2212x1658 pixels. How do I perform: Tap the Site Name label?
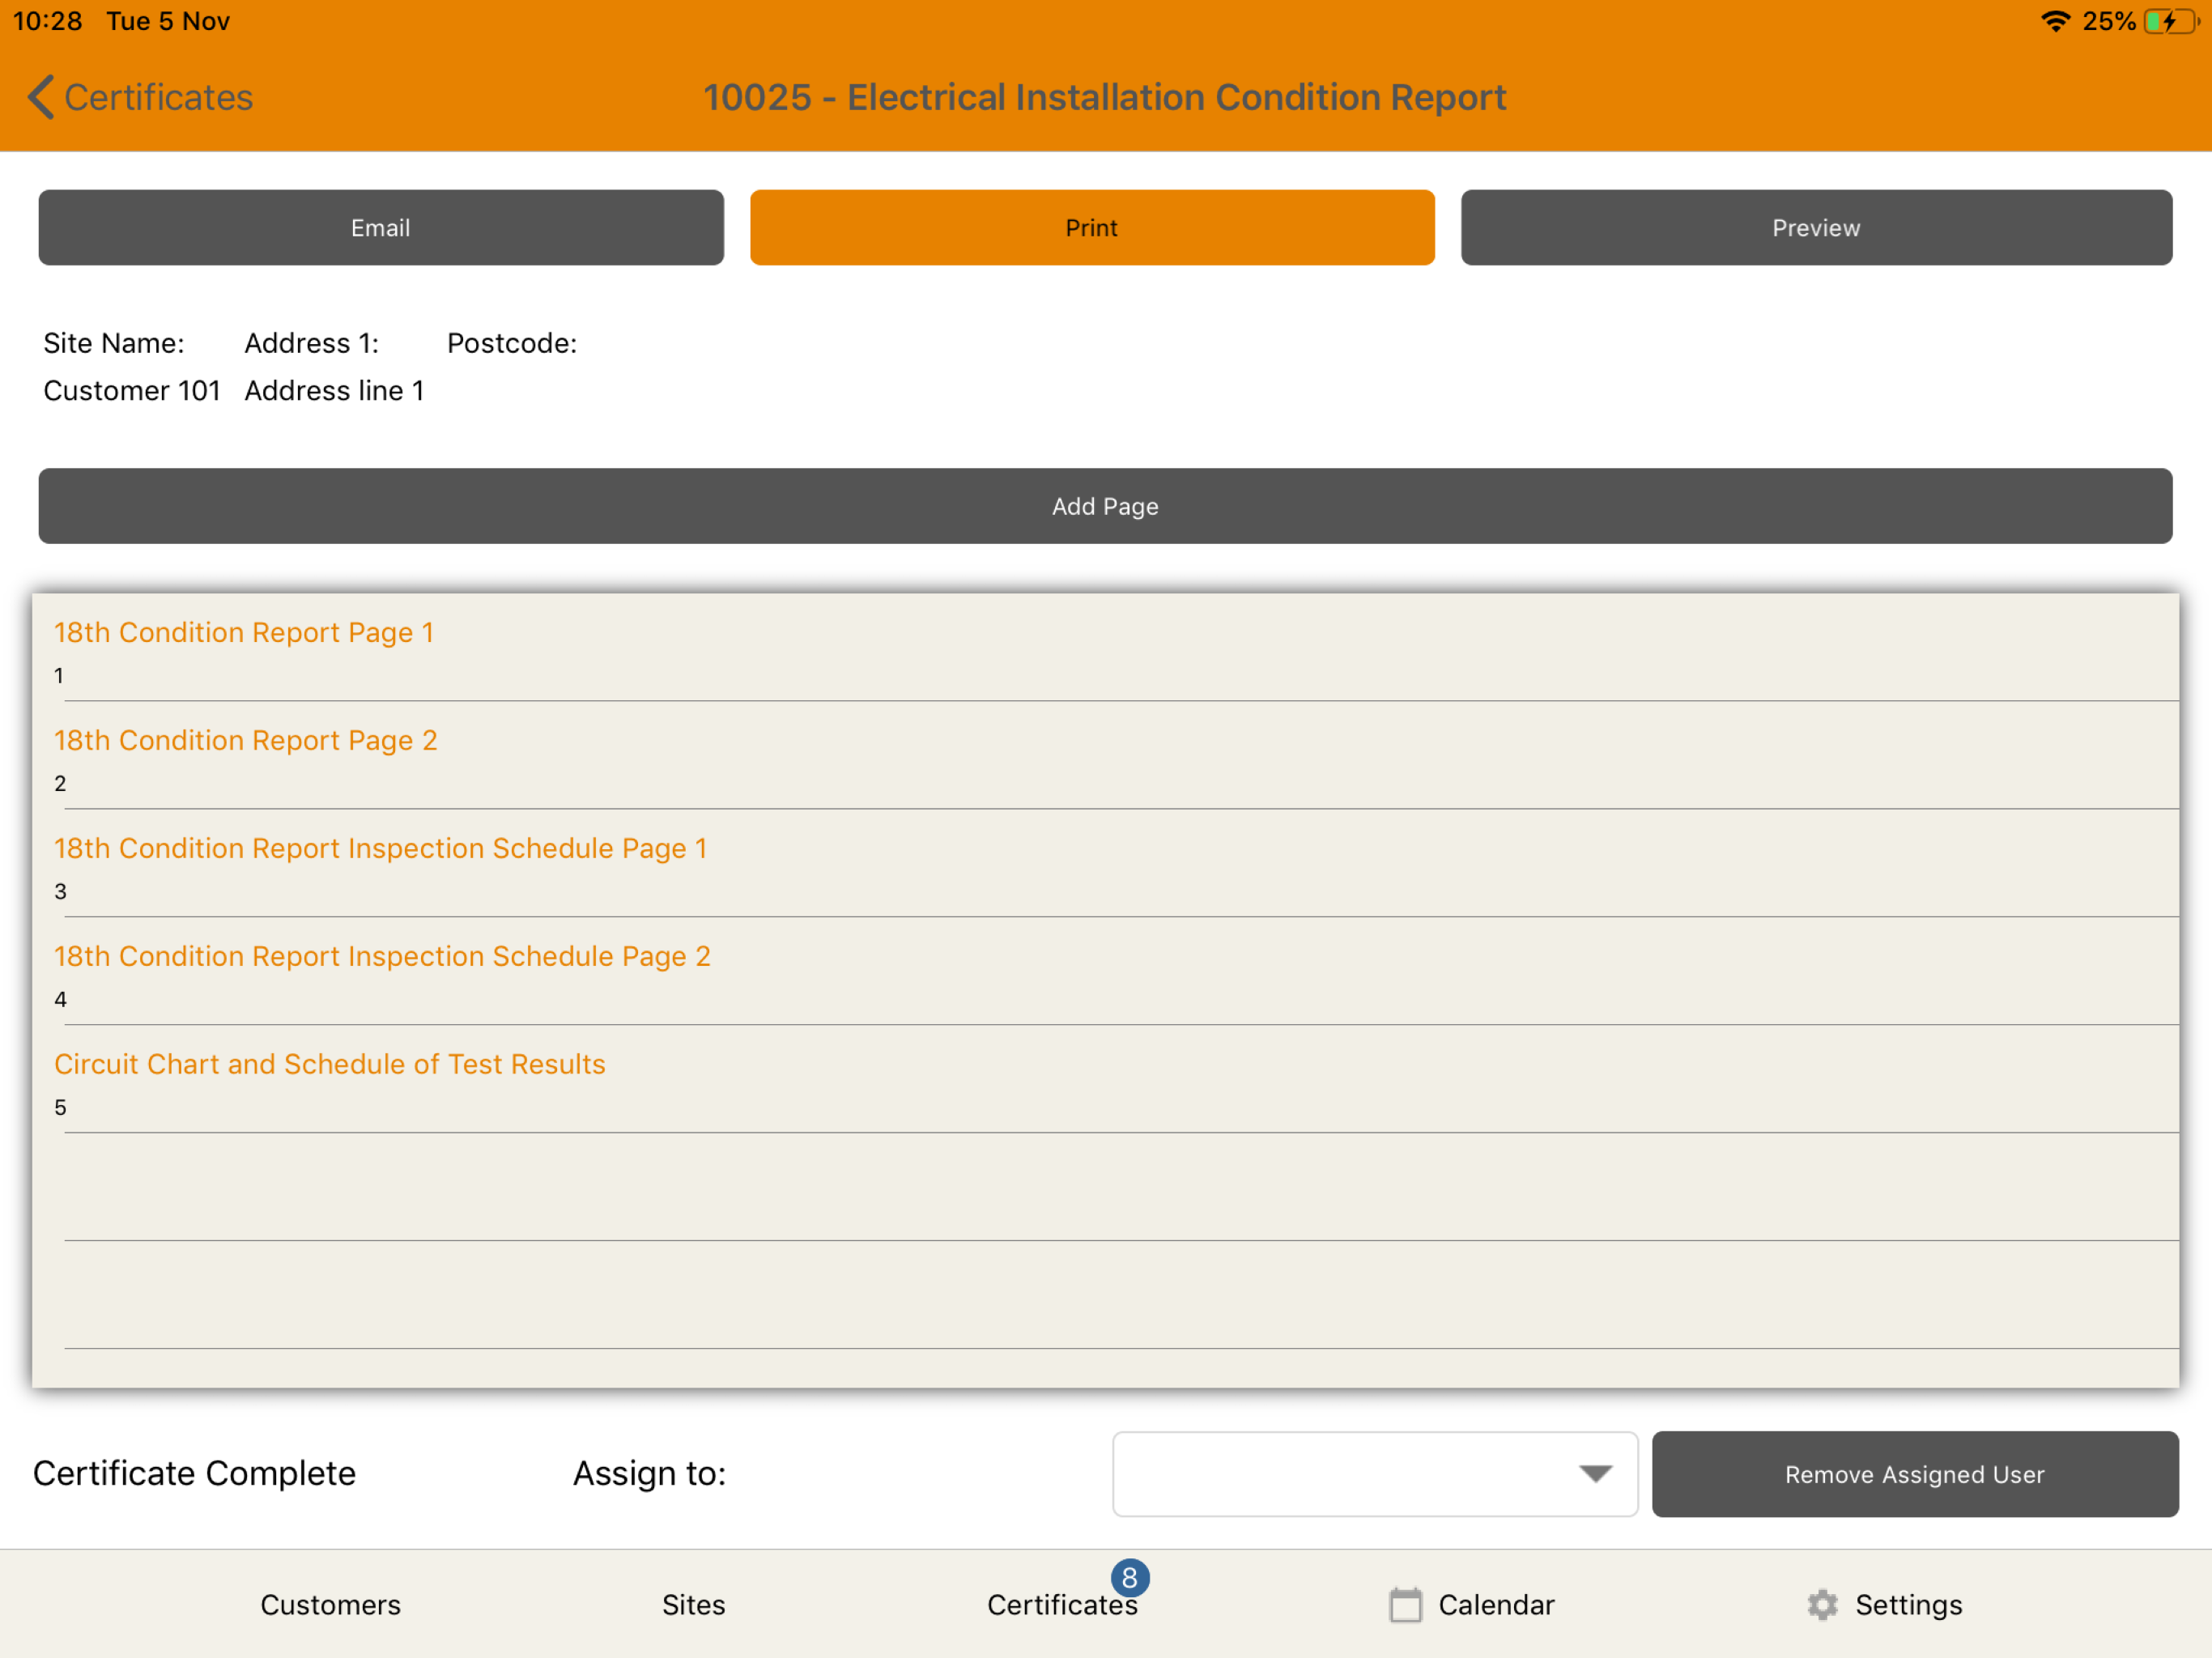pyautogui.click(x=114, y=343)
